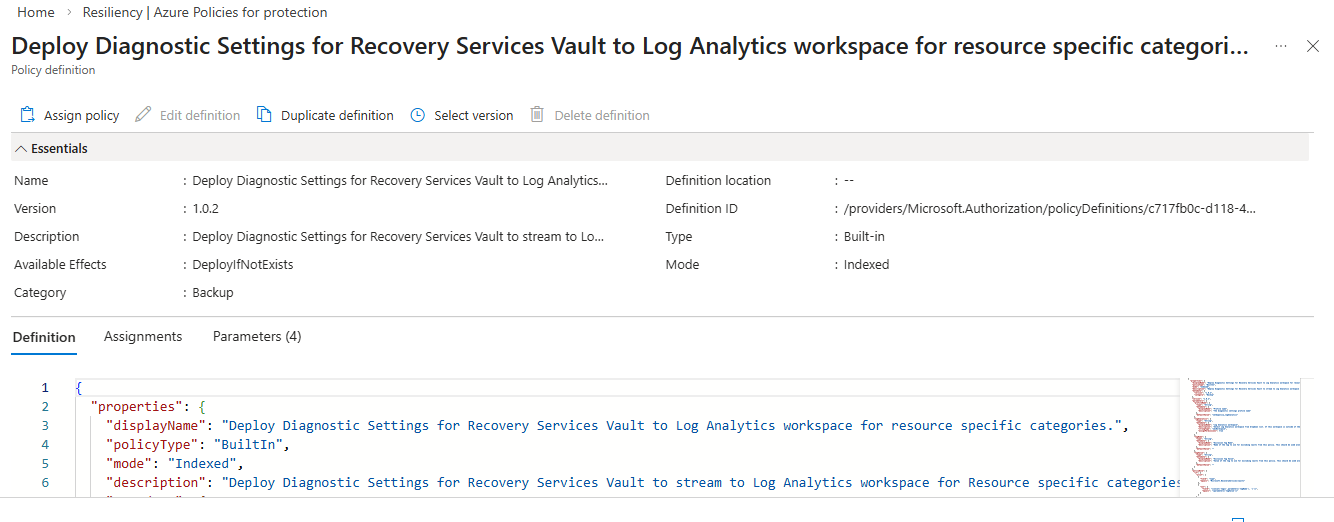Switch to the Assignments tab
The width and height of the screenshot is (1334, 522).
pos(143,337)
